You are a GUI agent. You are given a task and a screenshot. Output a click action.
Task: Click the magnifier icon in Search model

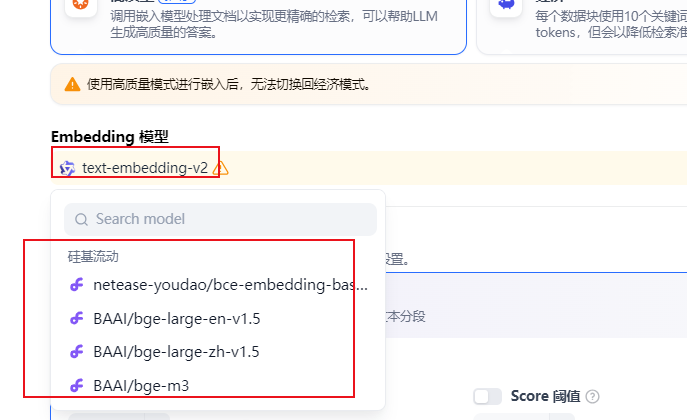point(81,219)
